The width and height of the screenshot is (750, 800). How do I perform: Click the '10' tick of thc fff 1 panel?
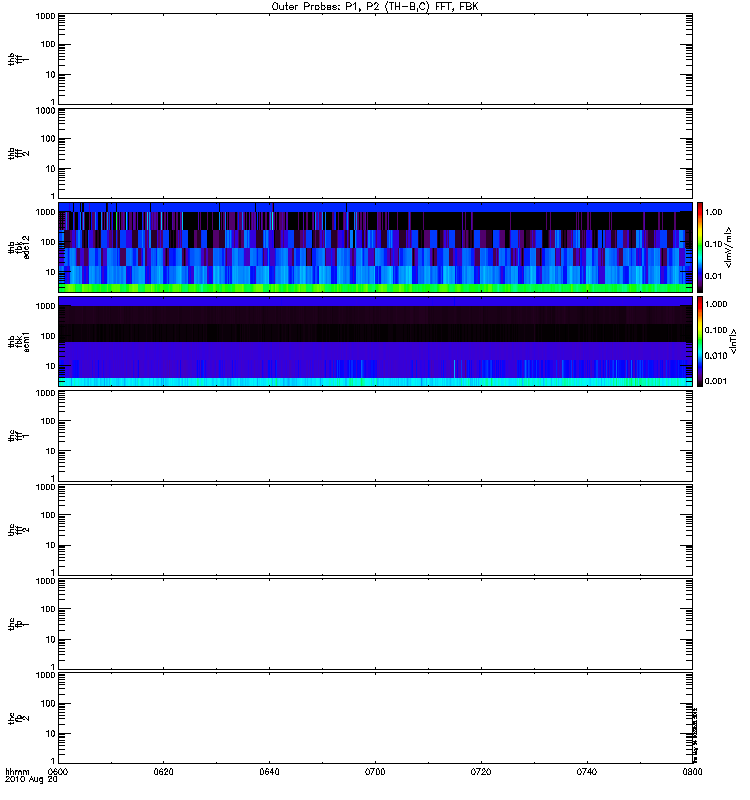51,452
